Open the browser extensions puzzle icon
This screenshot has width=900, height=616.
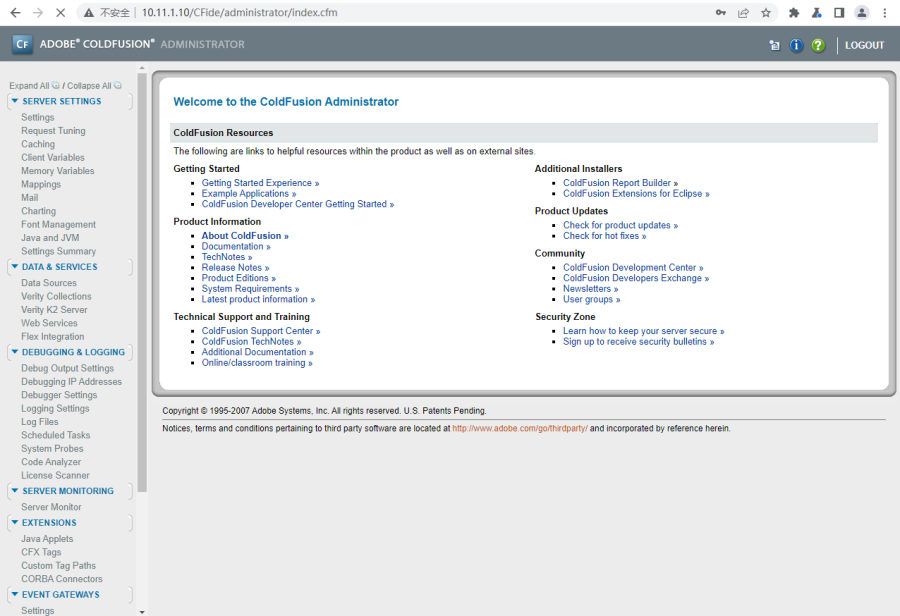(x=794, y=13)
